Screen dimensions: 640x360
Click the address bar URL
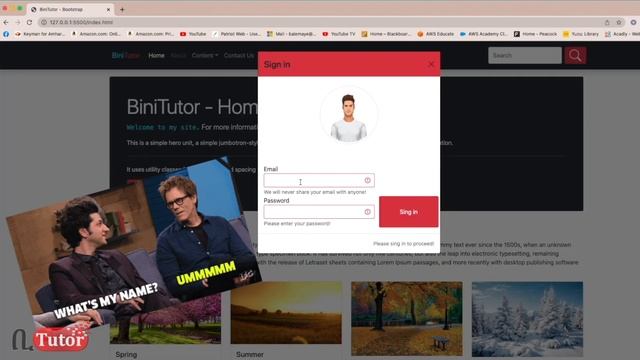coord(81,22)
